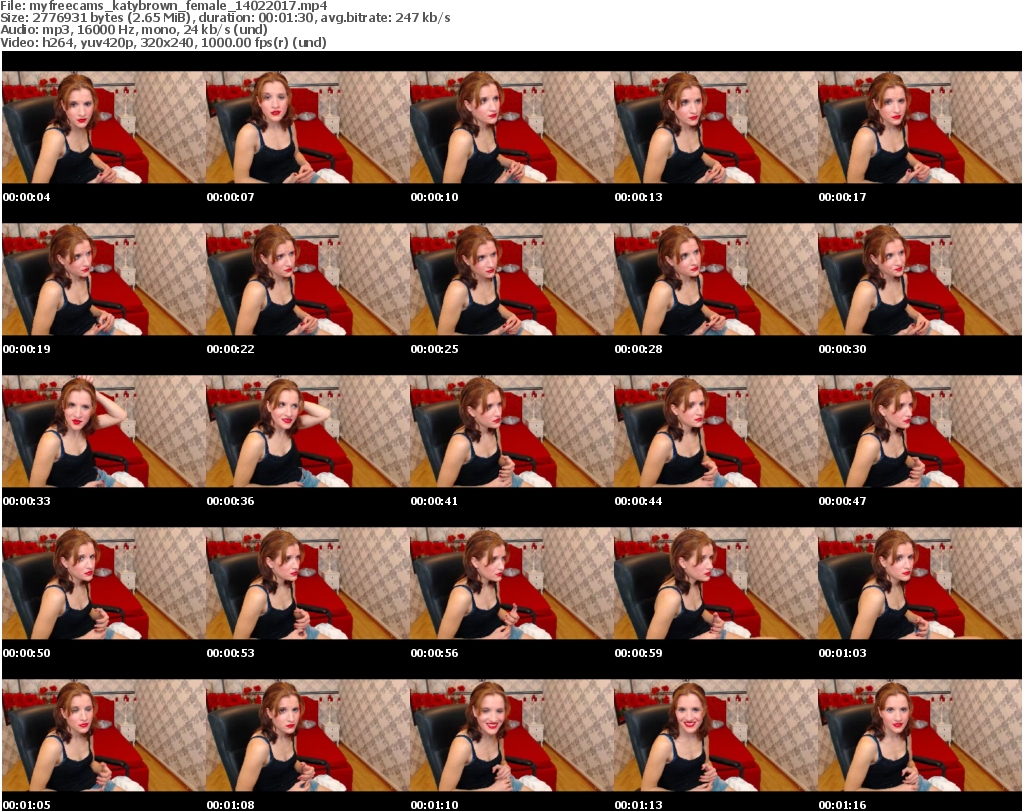Image resolution: width=1024 pixels, height=811 pixels.
Task: Select the frame at 00:00:50
Action: click(104, 583)
